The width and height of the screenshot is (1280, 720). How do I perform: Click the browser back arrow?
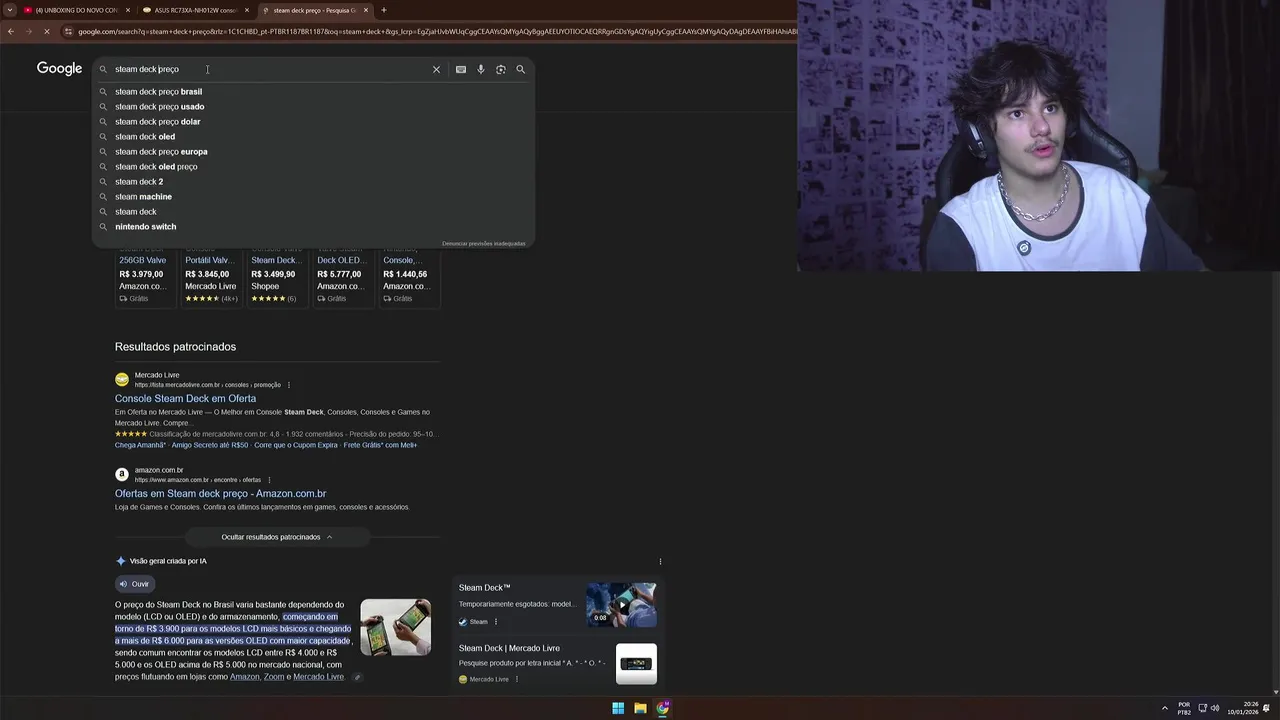11,31
